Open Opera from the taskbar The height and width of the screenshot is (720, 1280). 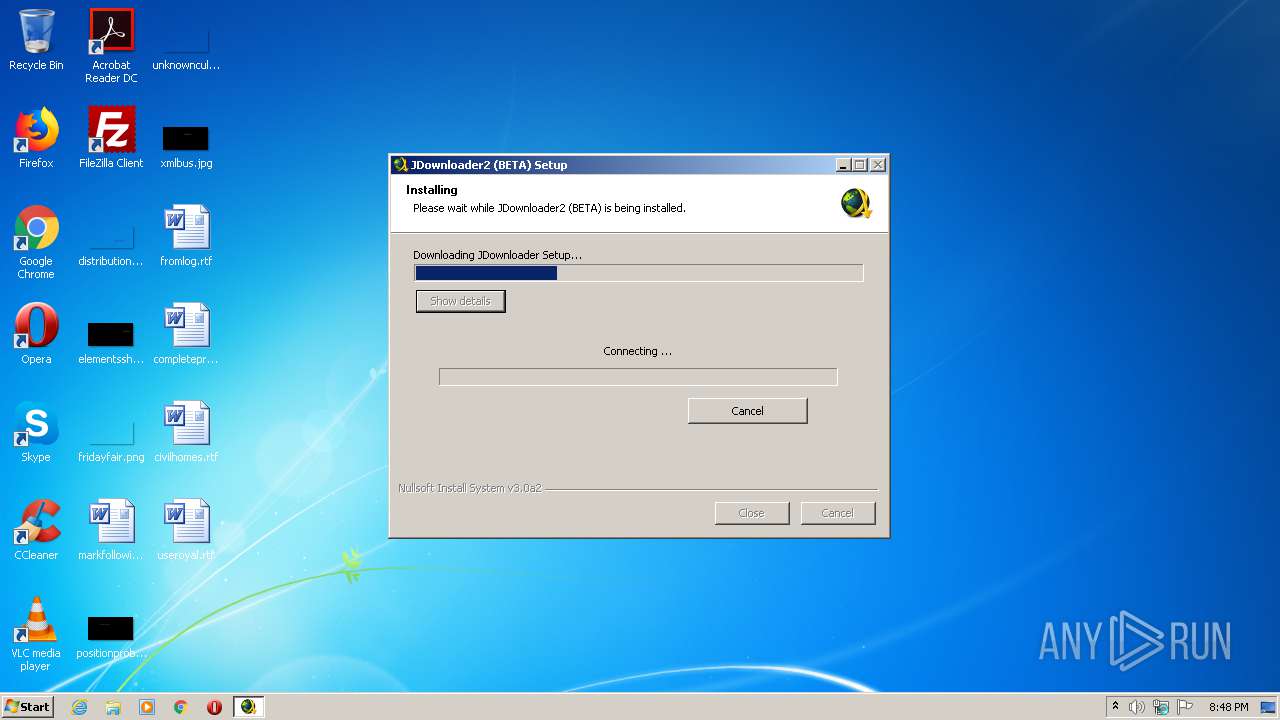tap(214, 707)
